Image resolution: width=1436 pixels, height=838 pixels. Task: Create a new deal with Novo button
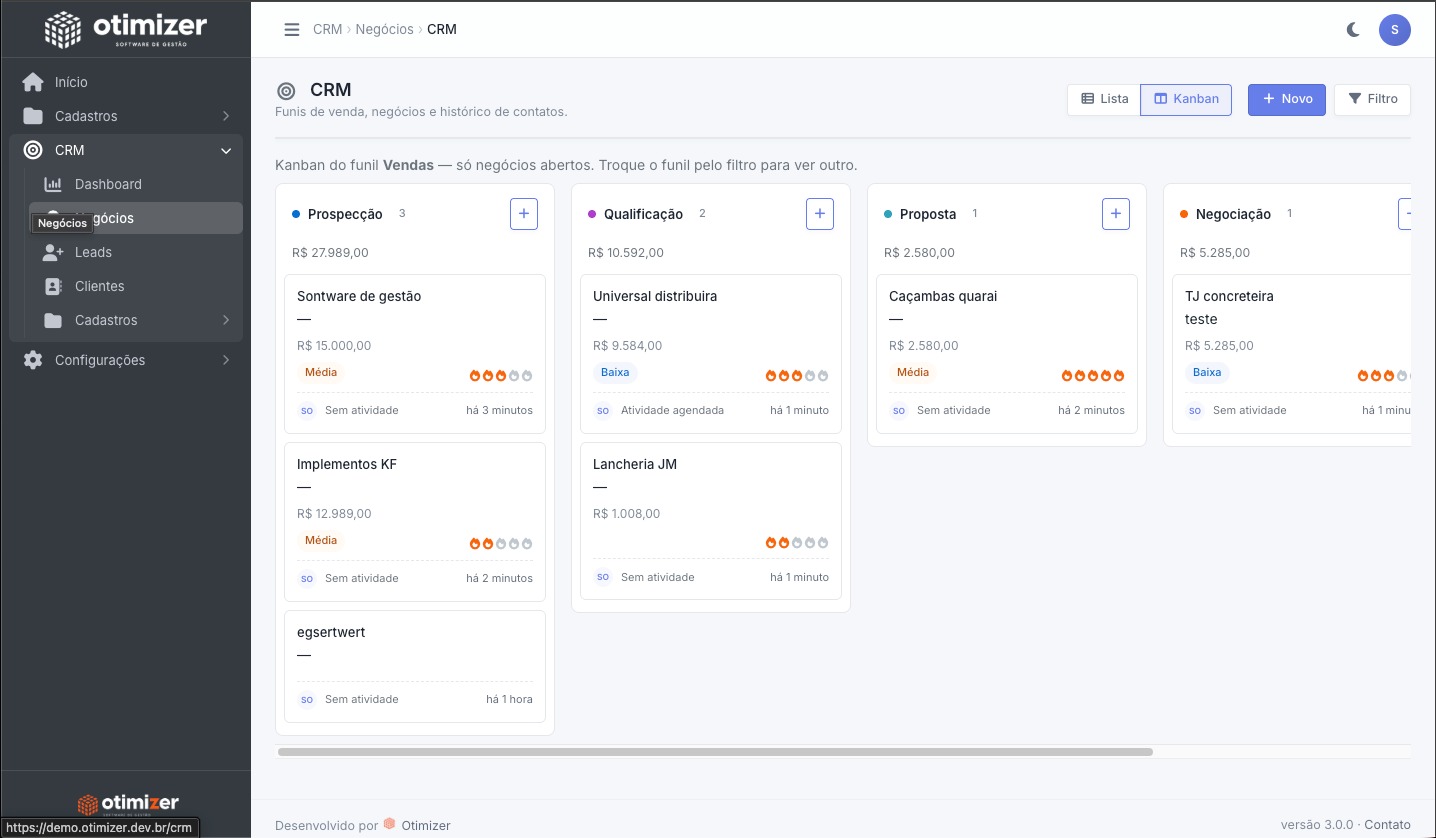coord(1287,99)
